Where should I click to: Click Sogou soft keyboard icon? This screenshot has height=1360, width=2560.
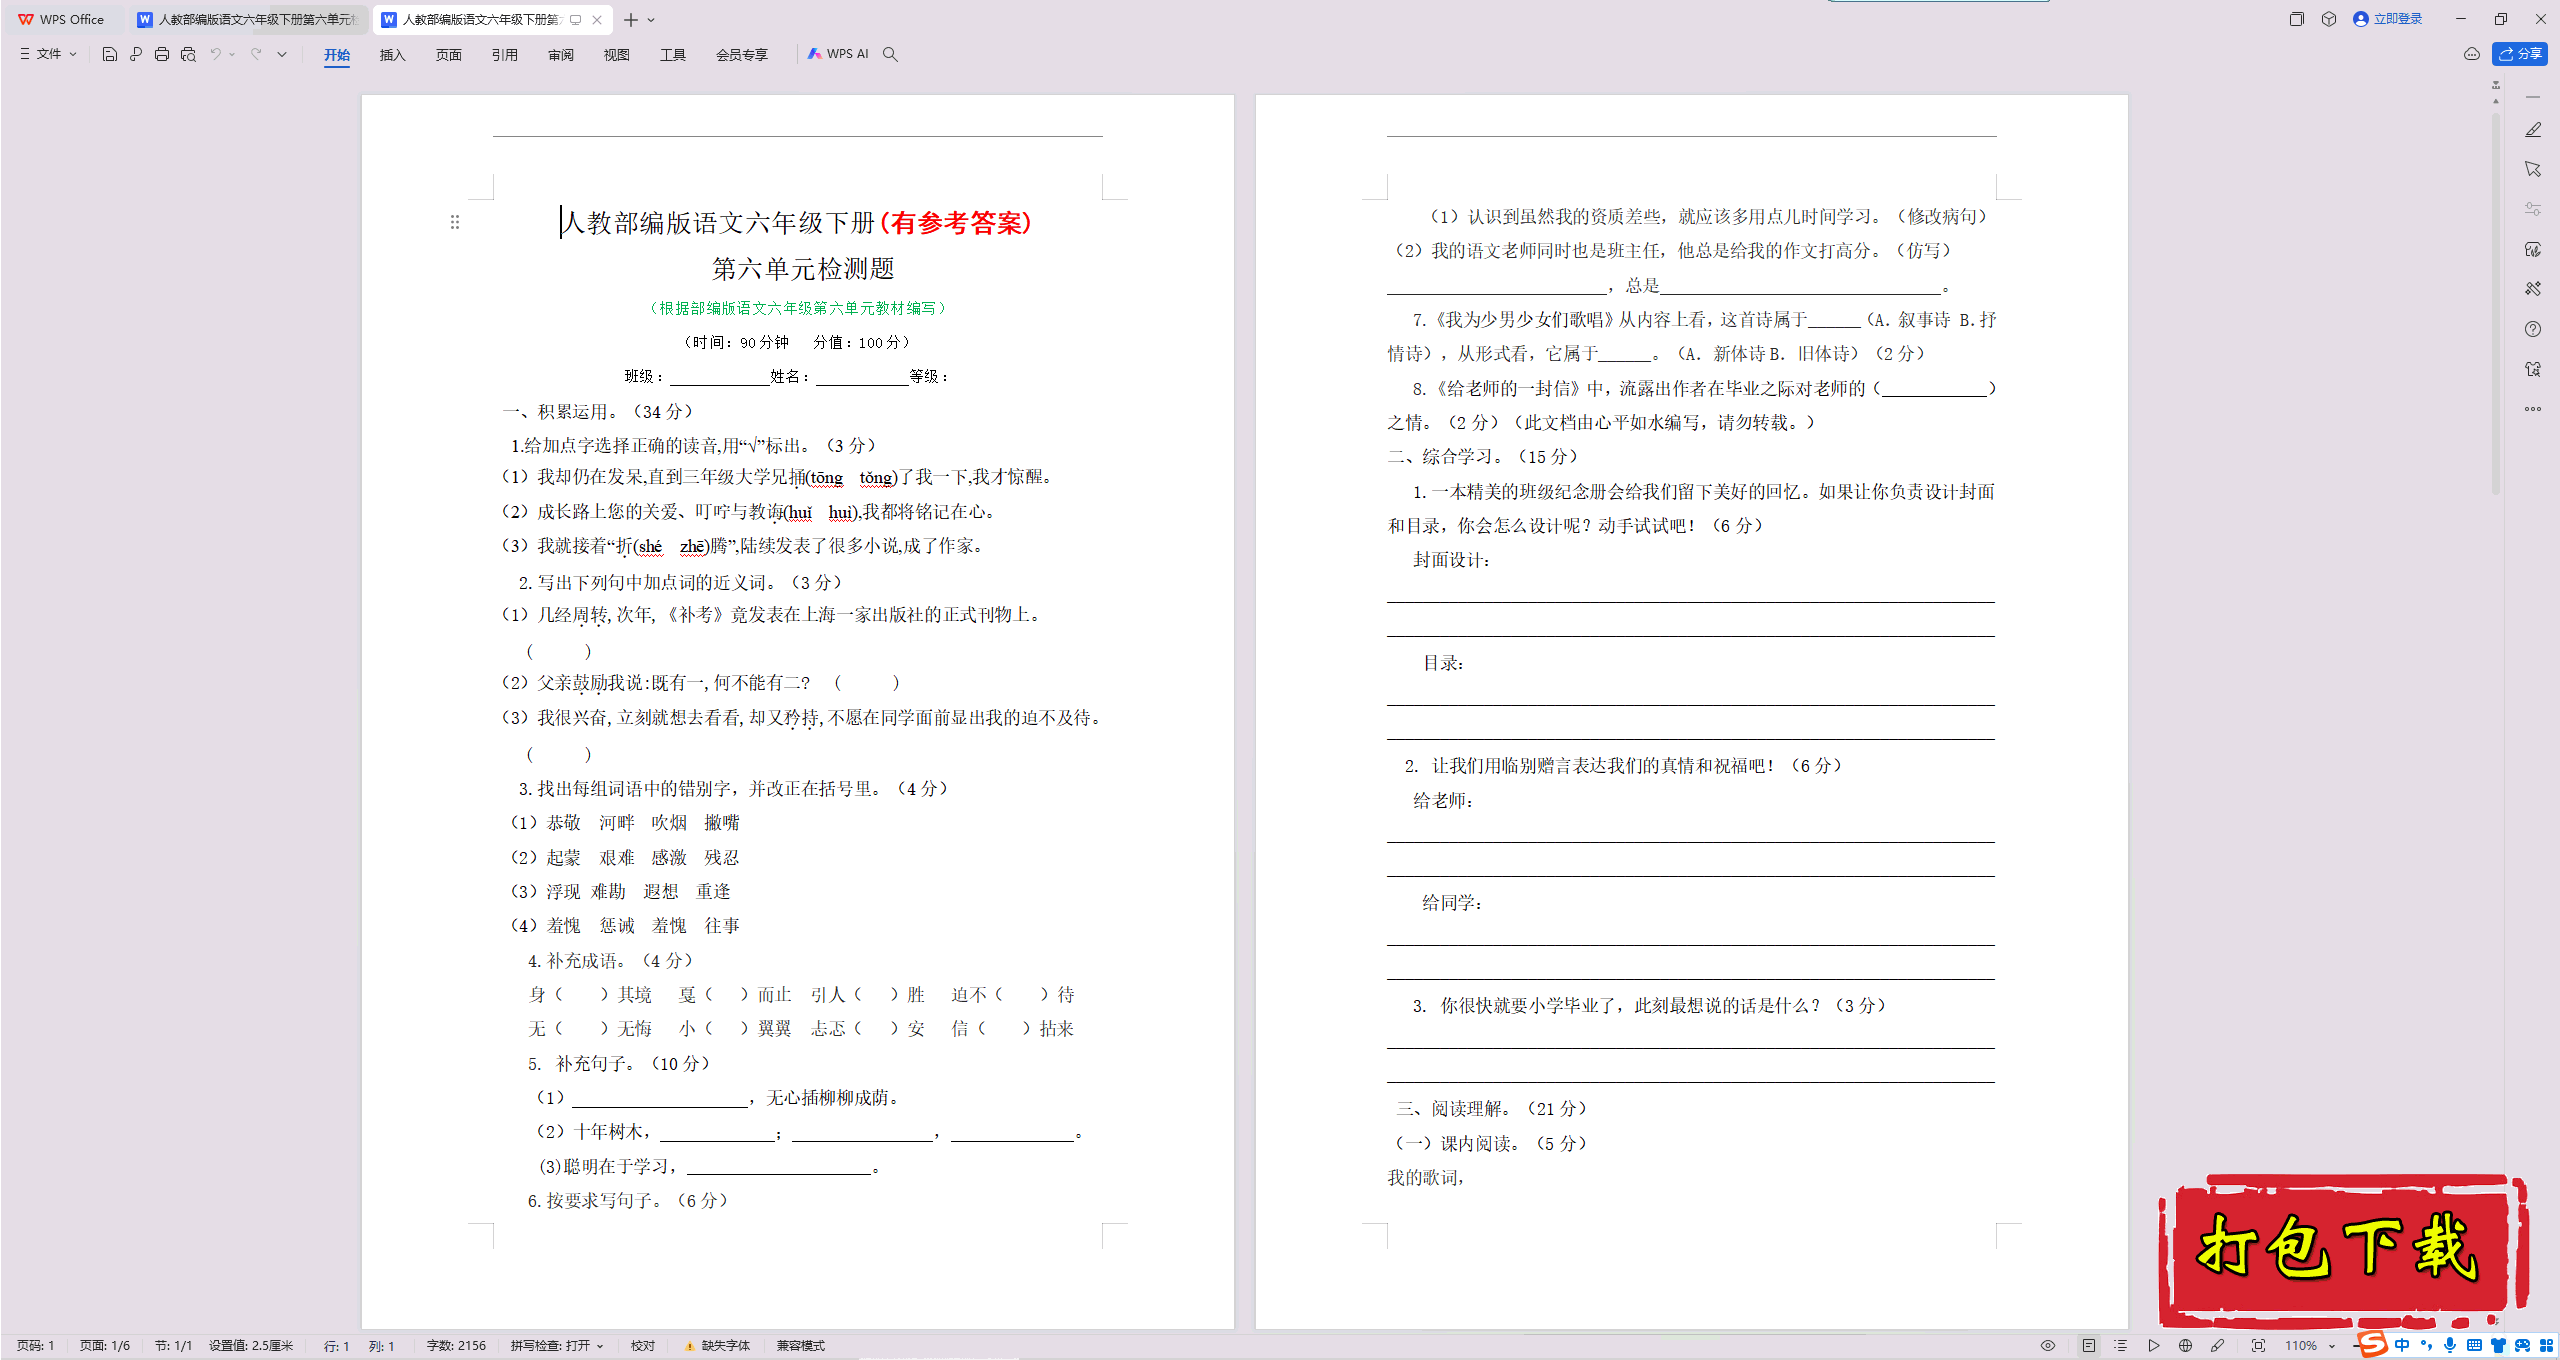pyautogui.click(x=2474, y=1346)
